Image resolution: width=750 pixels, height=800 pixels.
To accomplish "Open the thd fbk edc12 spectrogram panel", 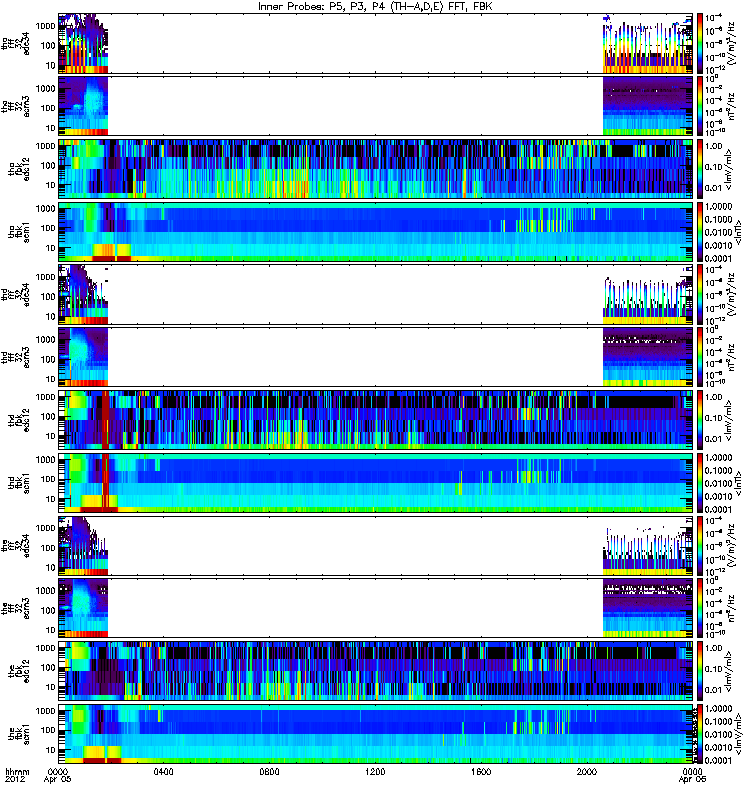I will tap(376, 420).
